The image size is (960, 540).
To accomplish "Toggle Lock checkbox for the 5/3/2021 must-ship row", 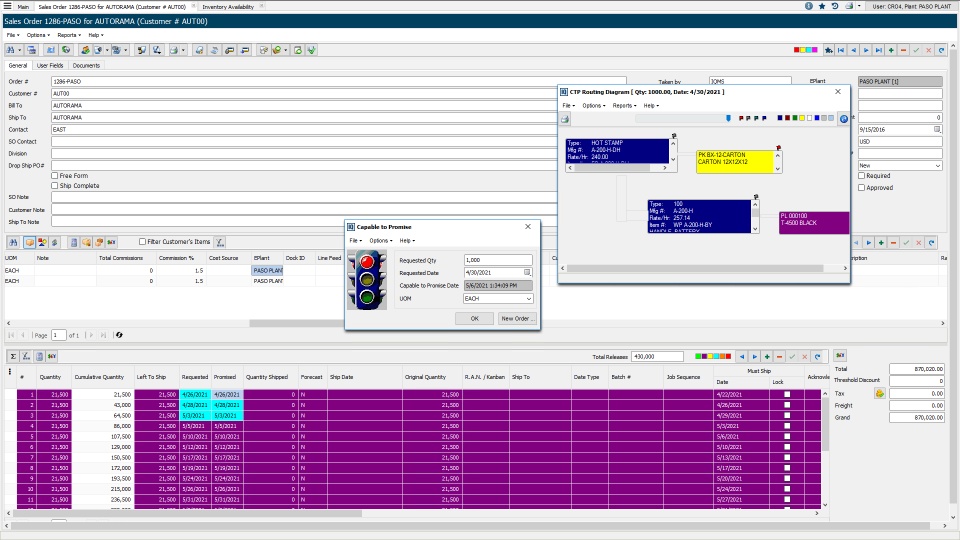I will tap(787, 426).
